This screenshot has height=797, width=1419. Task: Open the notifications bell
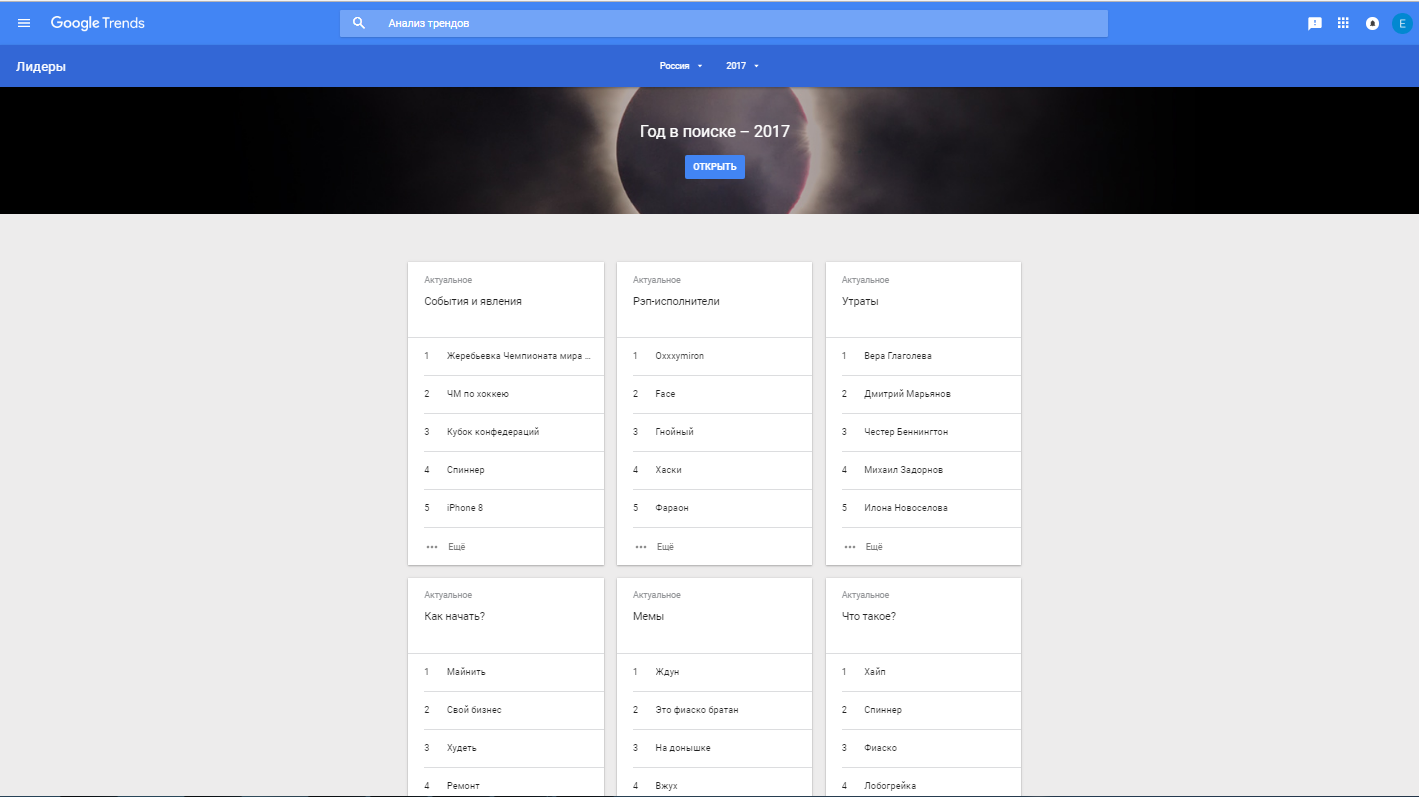(x=1372, y=23)
